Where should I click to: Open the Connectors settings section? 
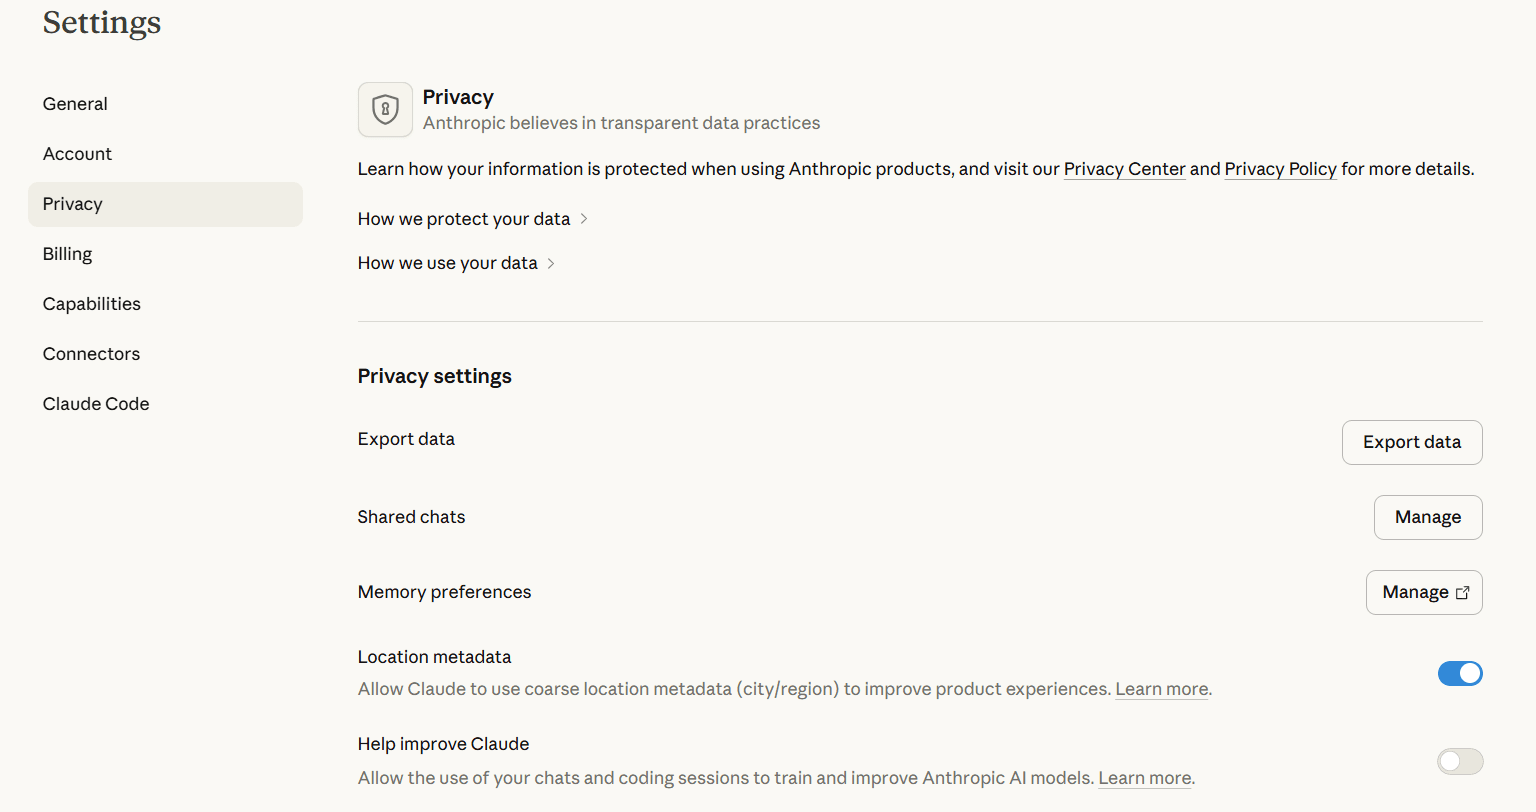pos(91,354)
